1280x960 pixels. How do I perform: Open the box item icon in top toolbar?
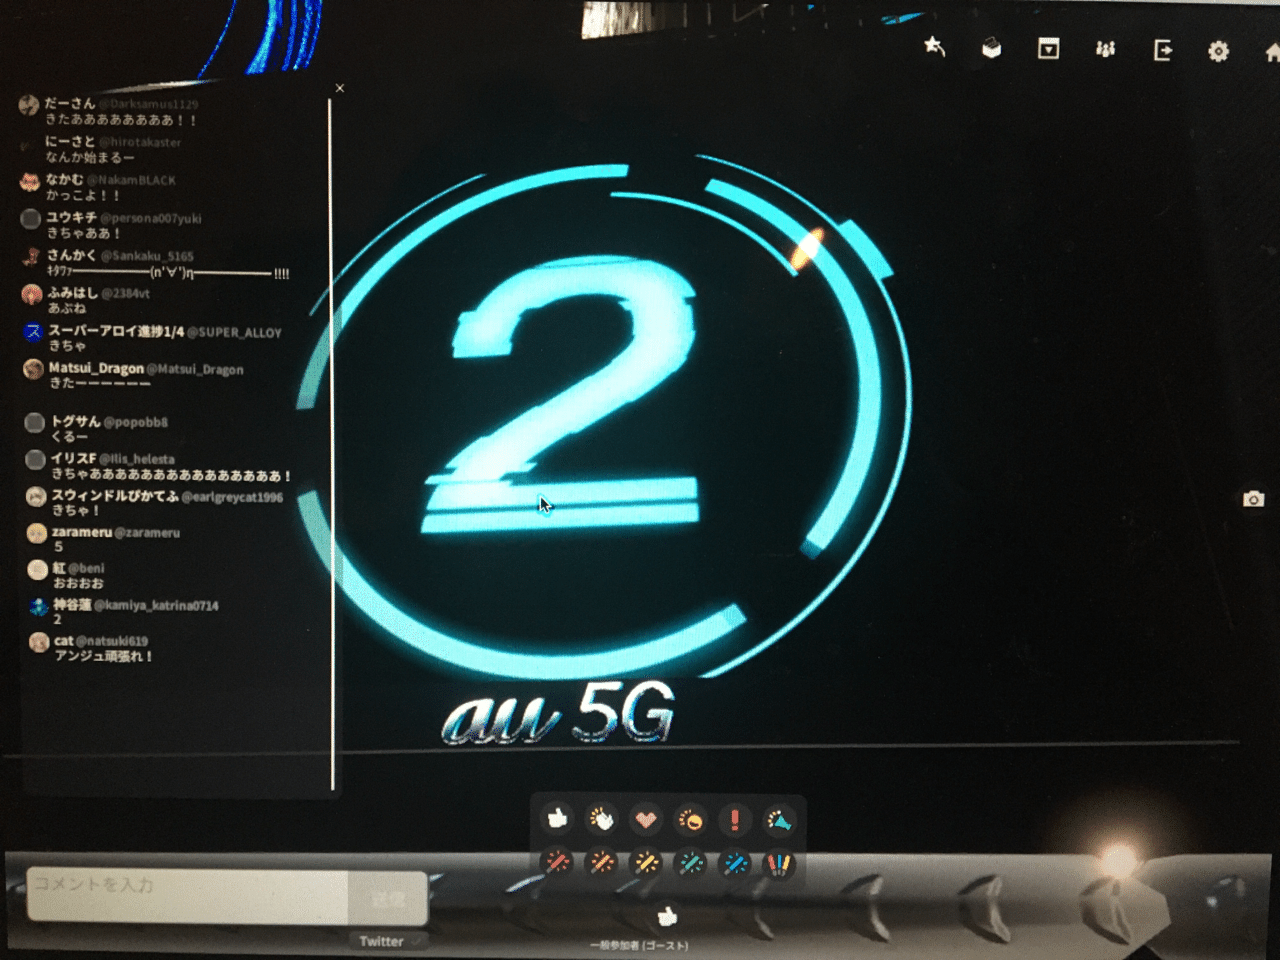click(991, 48)
